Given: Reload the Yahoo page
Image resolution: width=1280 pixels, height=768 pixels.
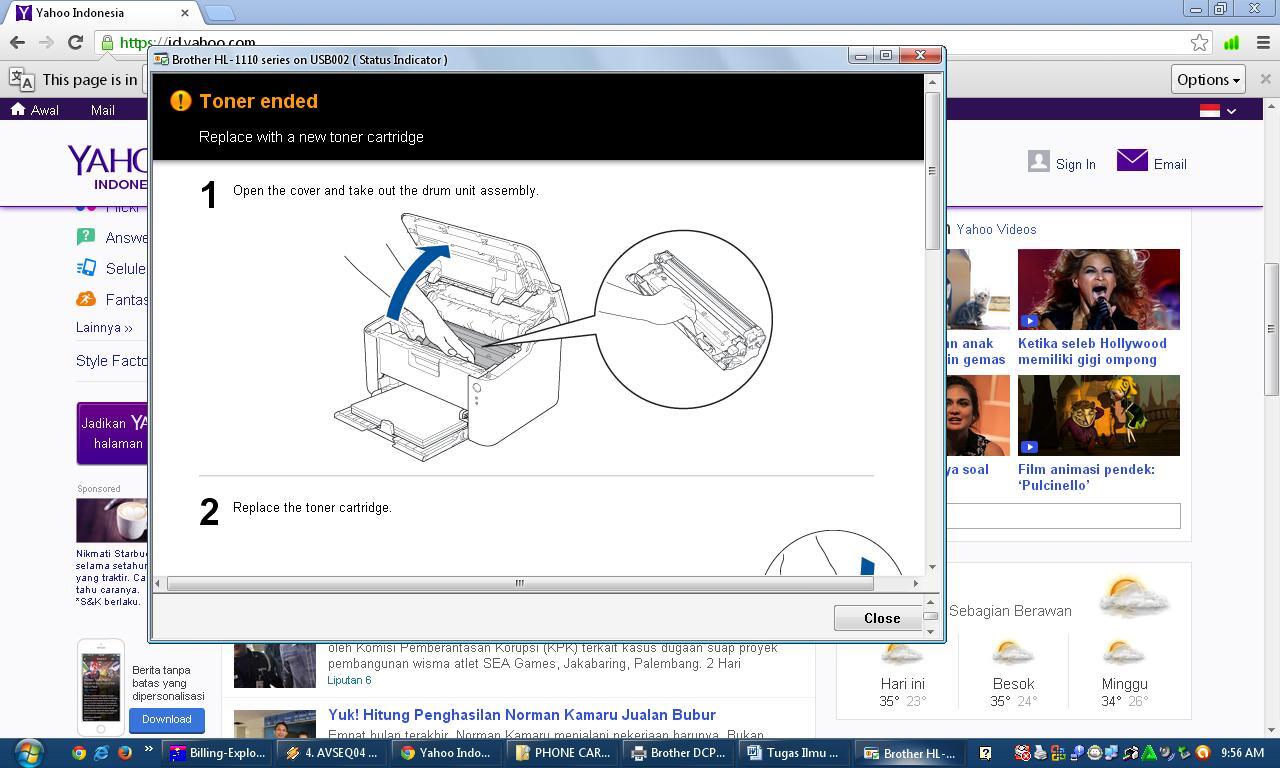Looking at the screenshot, I should [x=75, y=42].
